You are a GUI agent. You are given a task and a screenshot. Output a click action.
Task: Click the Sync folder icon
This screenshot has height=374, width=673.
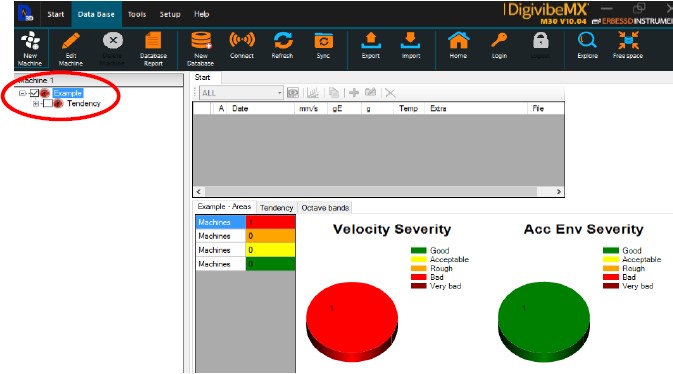tap(323, 45)
